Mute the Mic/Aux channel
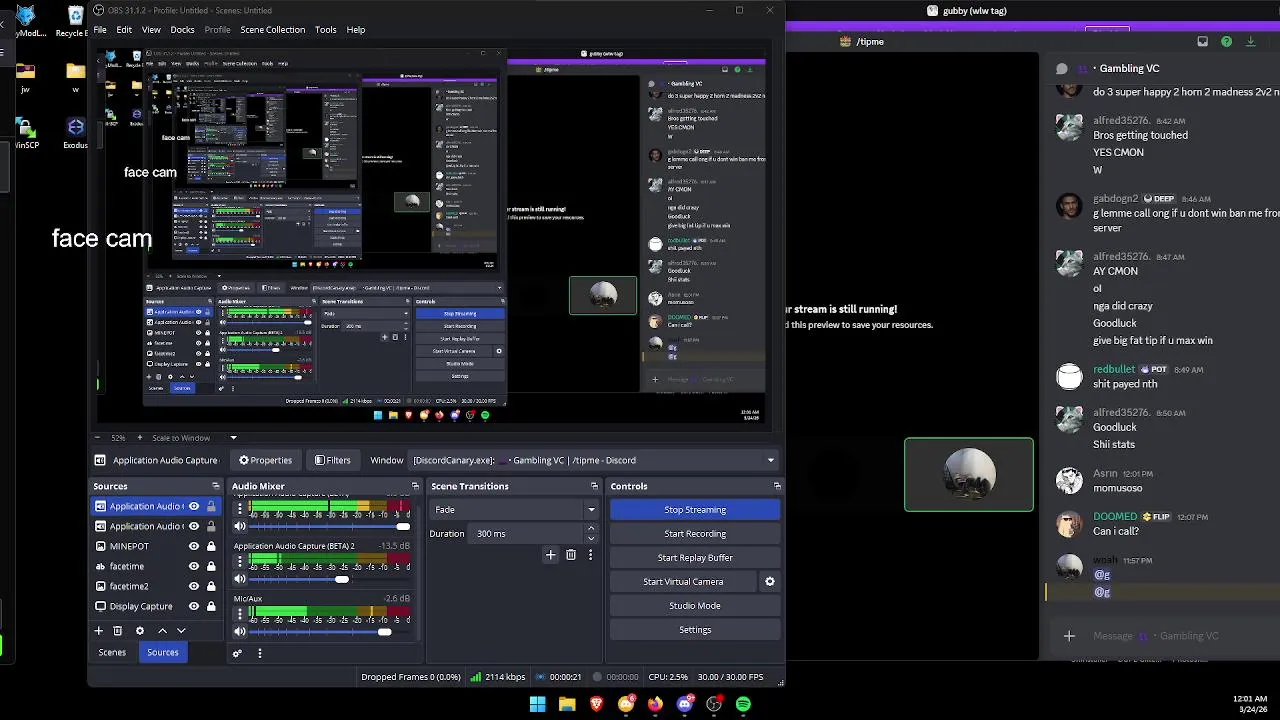 [x=240, y=631]
